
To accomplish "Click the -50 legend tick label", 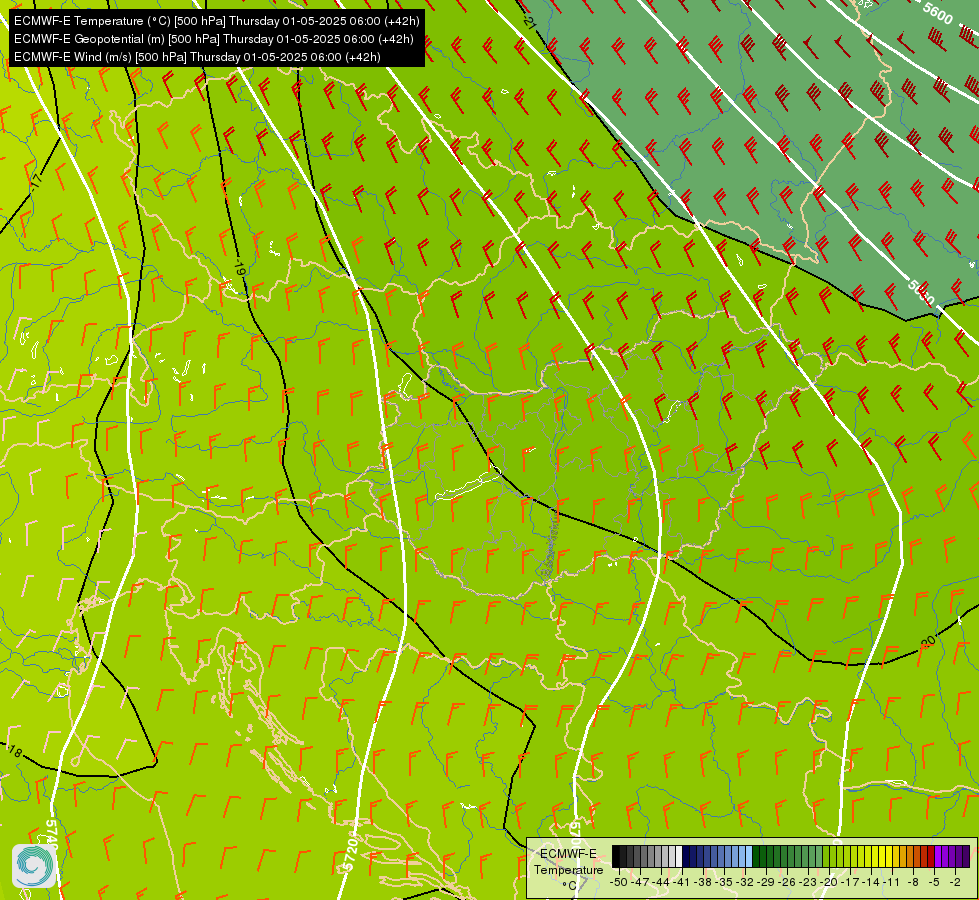I will pyautogui.click(x=619, y=882).
